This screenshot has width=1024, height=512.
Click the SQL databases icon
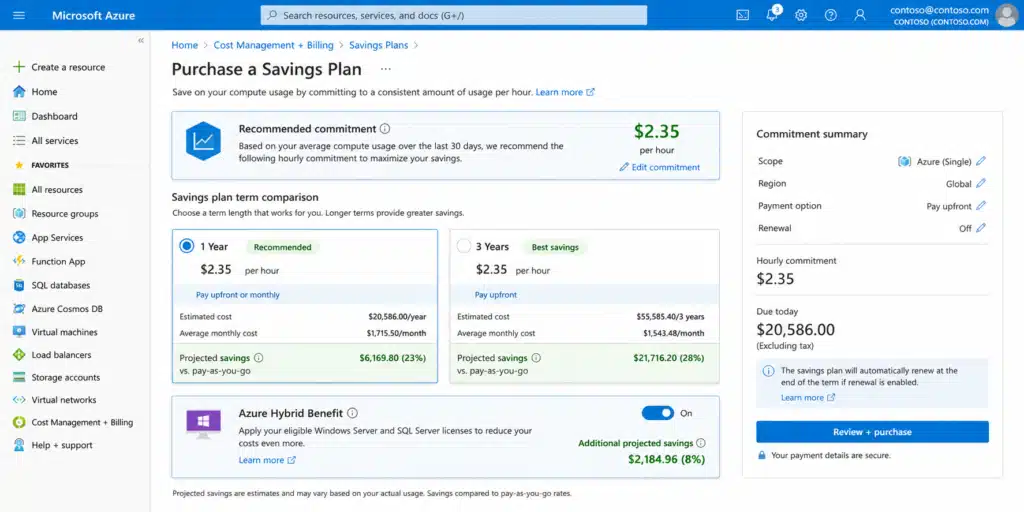point(19,285)
